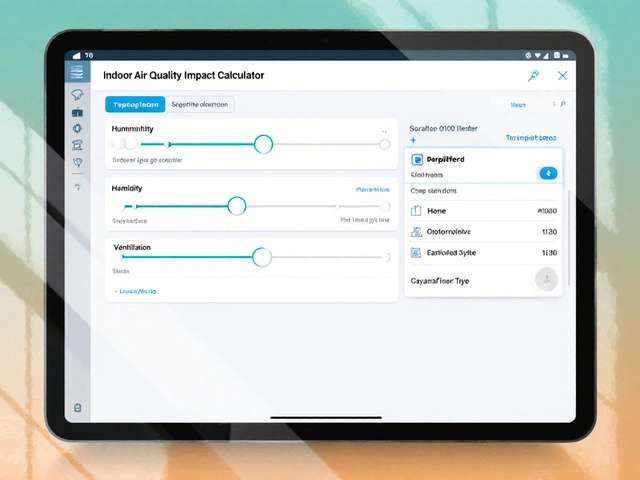Click the second sidebar icon
The height and width of the screenshot is (480, 640).
pos(77,112)
